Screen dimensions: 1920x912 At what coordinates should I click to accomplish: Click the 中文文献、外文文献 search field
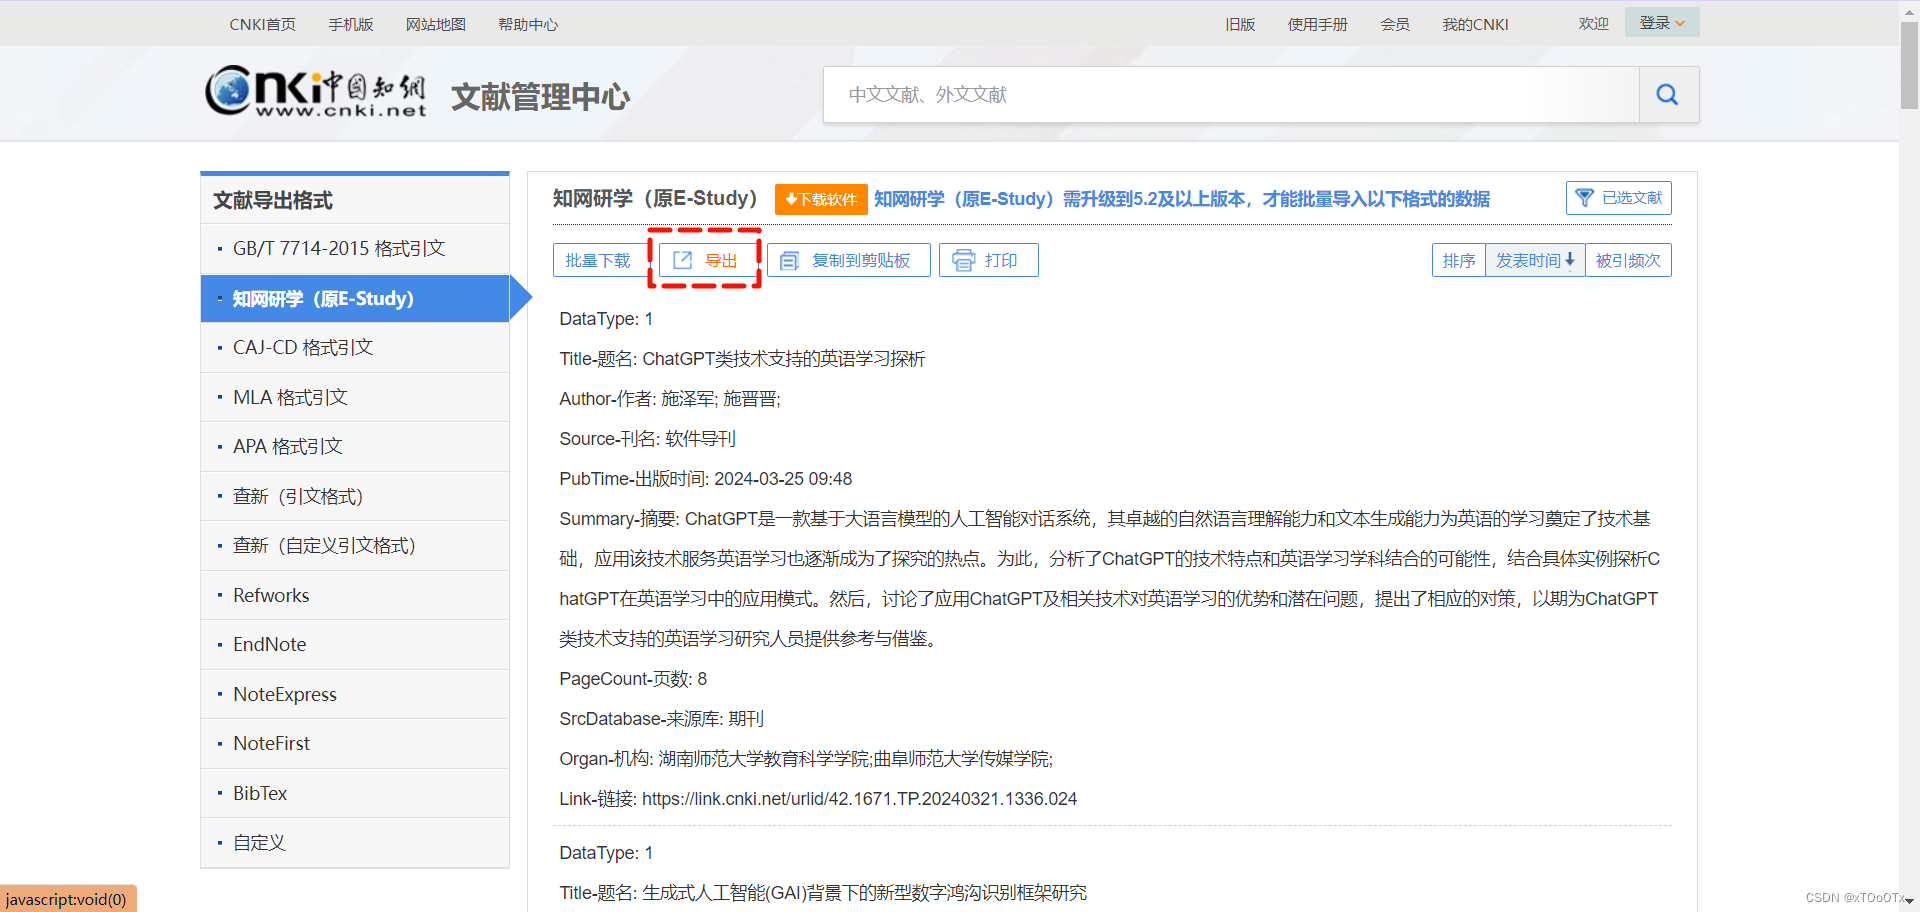coord(1231,95)
